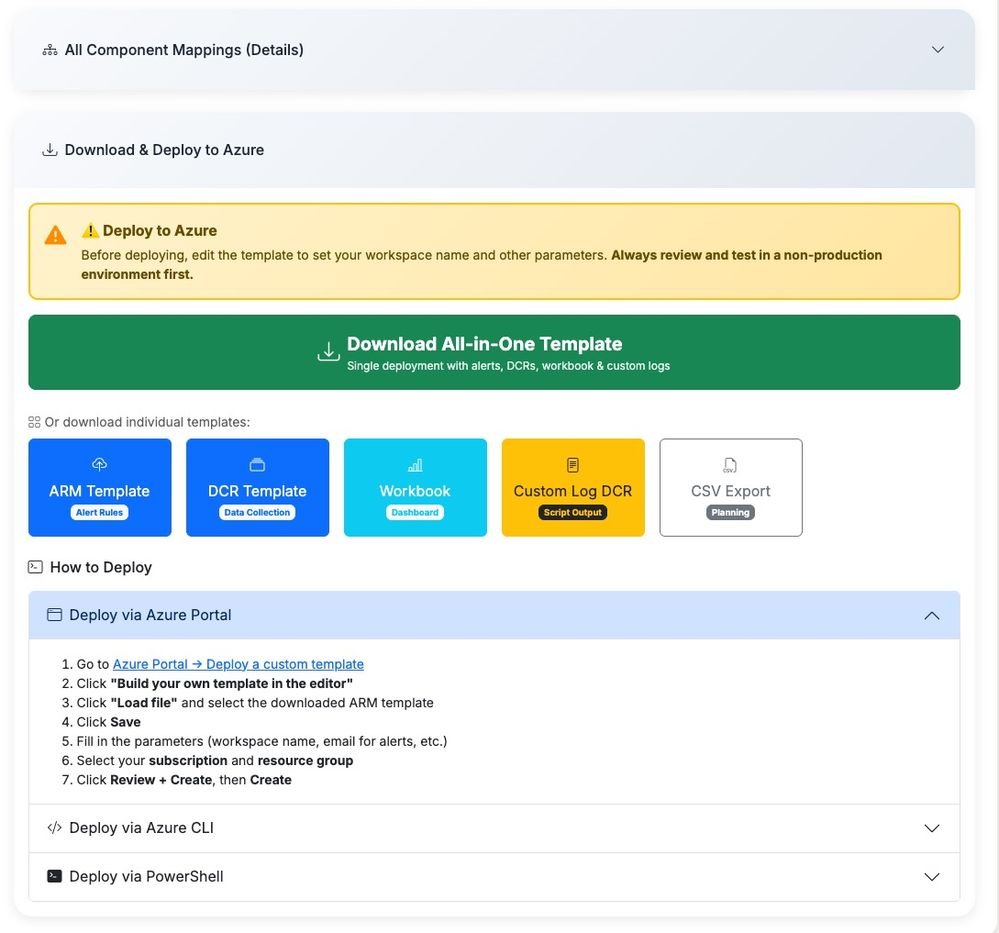The width and height of the screenshot is (999, 933).
Task: Click the terminal icon beside Deploy via PowerShell
Action: pos(54,875)
